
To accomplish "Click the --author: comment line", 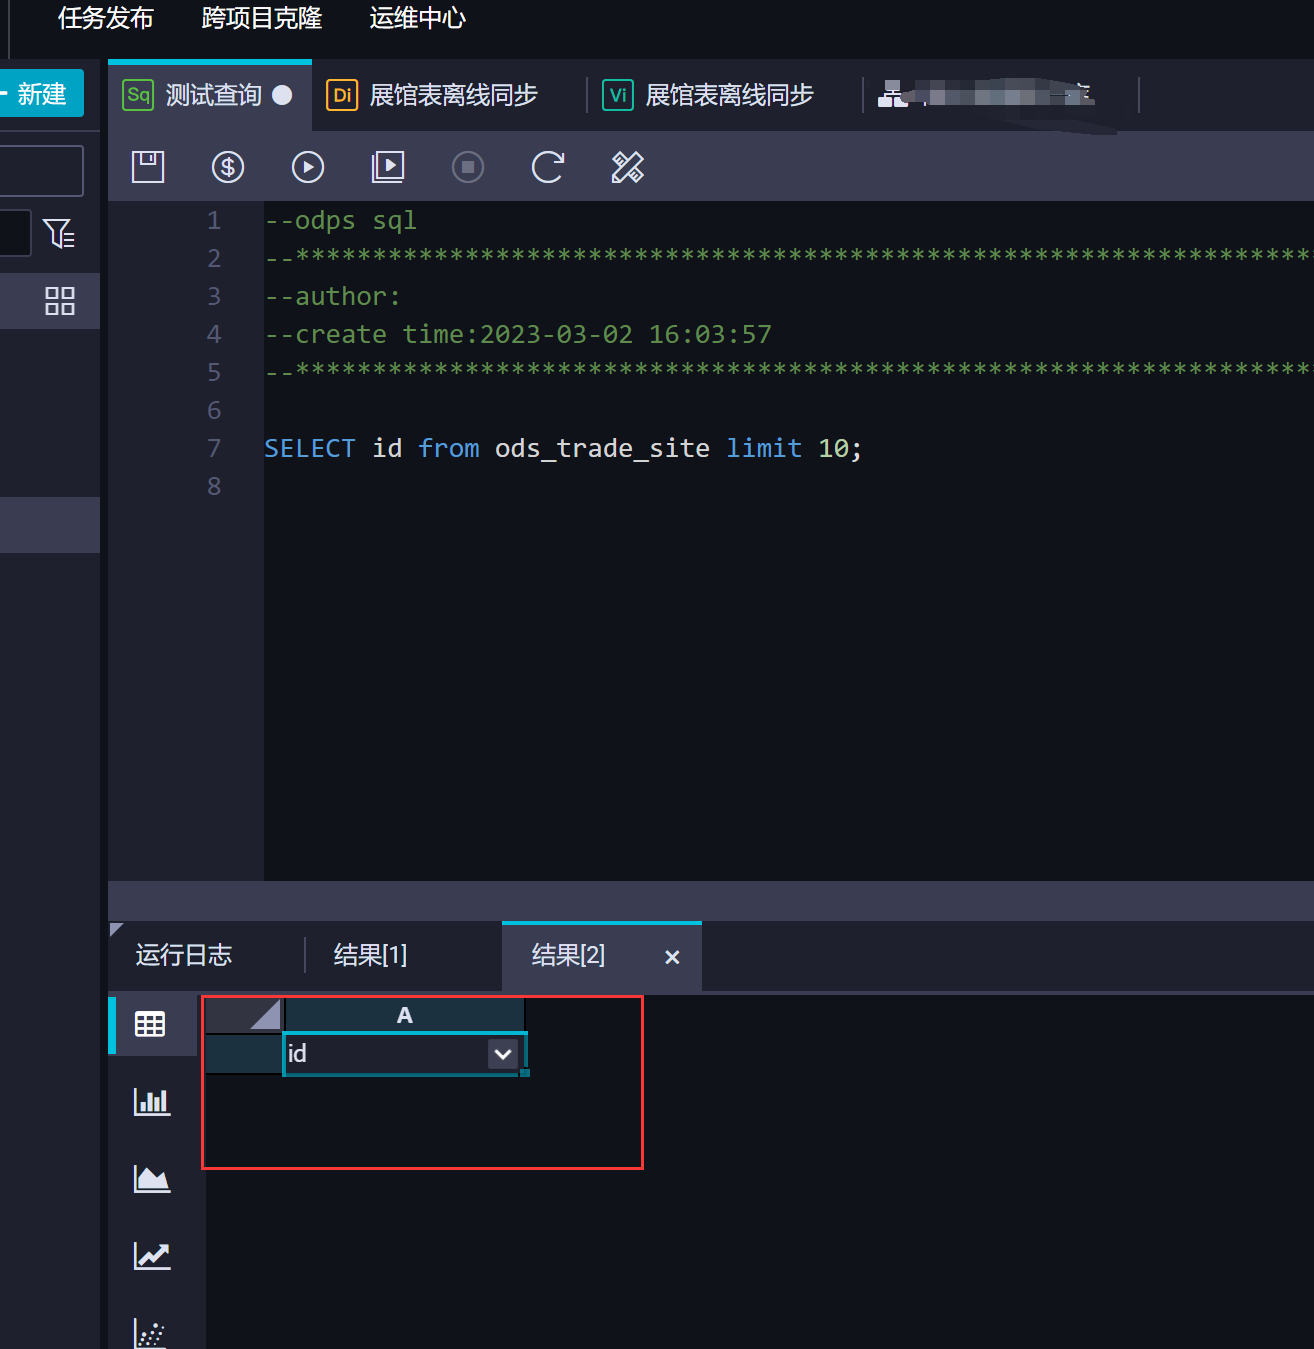I will (x=333, y=296).
